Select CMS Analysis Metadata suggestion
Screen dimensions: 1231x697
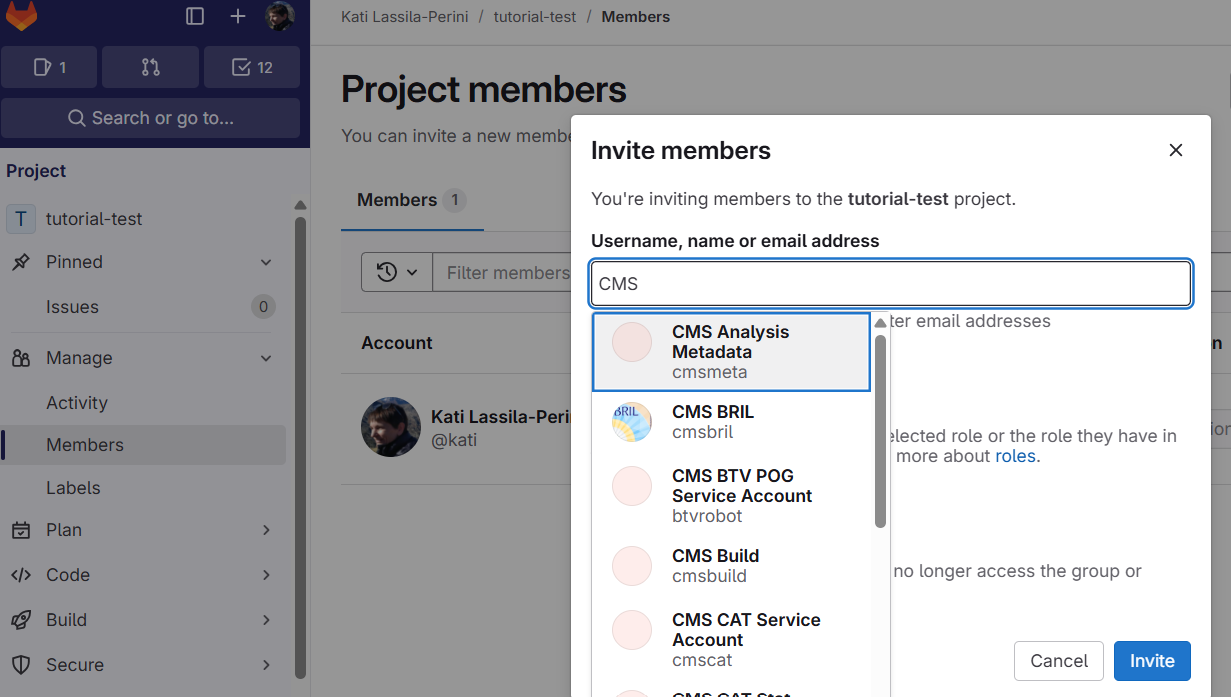coord(732,352)
